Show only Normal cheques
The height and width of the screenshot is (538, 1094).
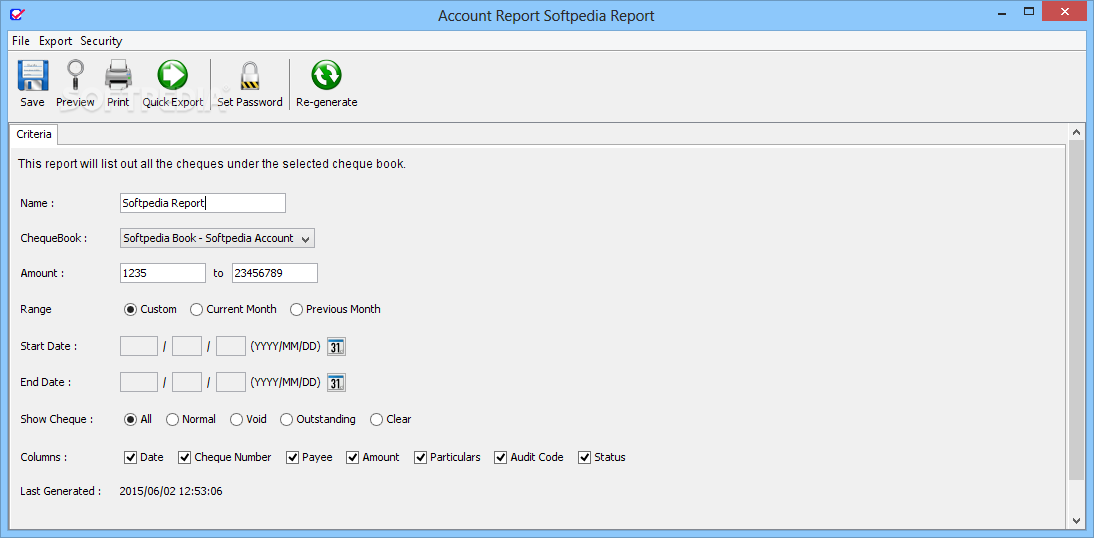tap(172, 419)
